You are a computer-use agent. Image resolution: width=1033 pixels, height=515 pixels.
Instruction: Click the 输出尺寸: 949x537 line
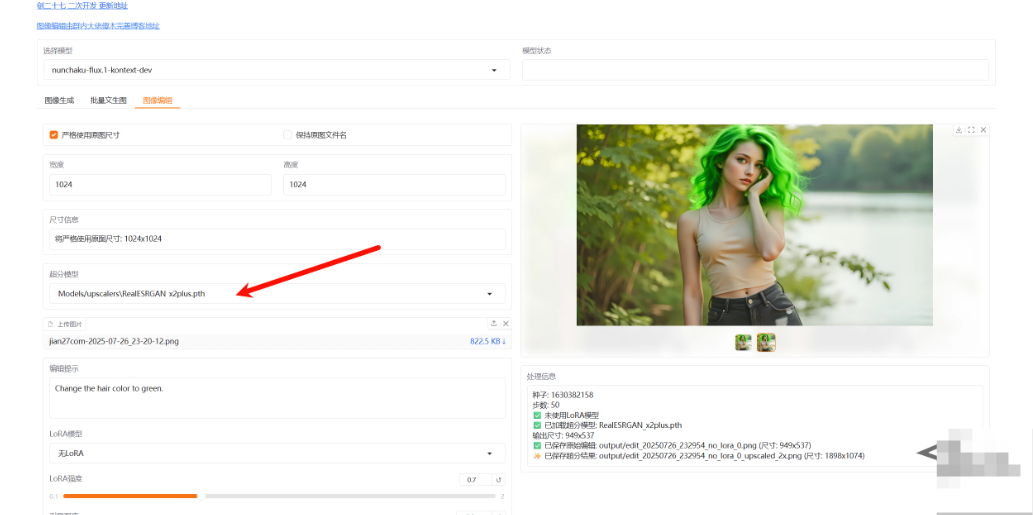click(x=563, y=435)
